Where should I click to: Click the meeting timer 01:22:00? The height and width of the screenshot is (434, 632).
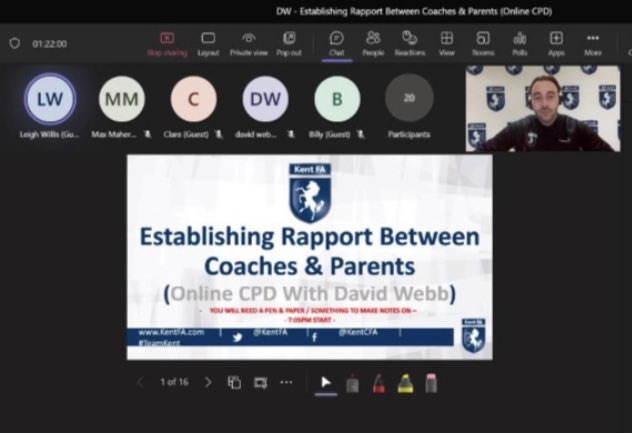49,44
